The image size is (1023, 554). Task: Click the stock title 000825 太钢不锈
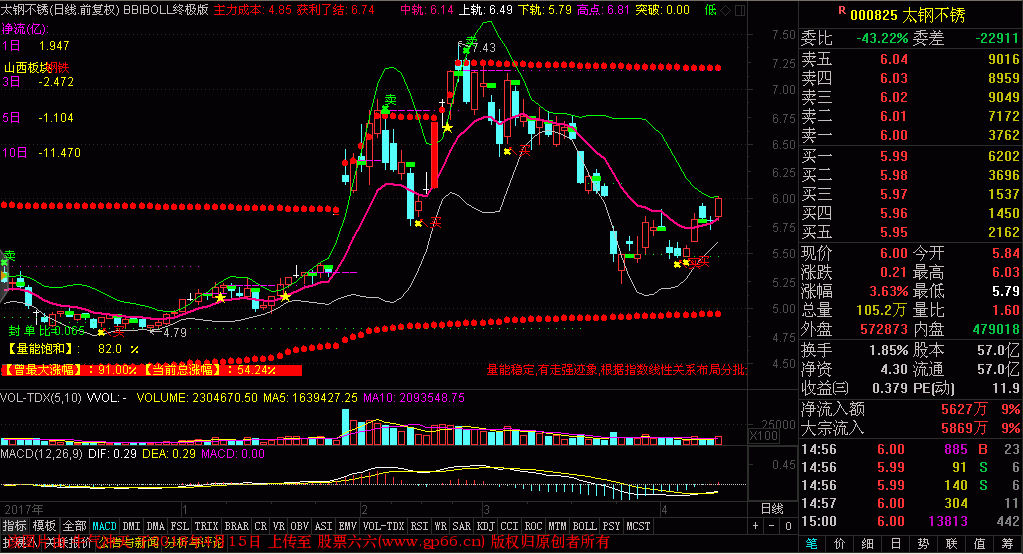[x=908, y=15]
